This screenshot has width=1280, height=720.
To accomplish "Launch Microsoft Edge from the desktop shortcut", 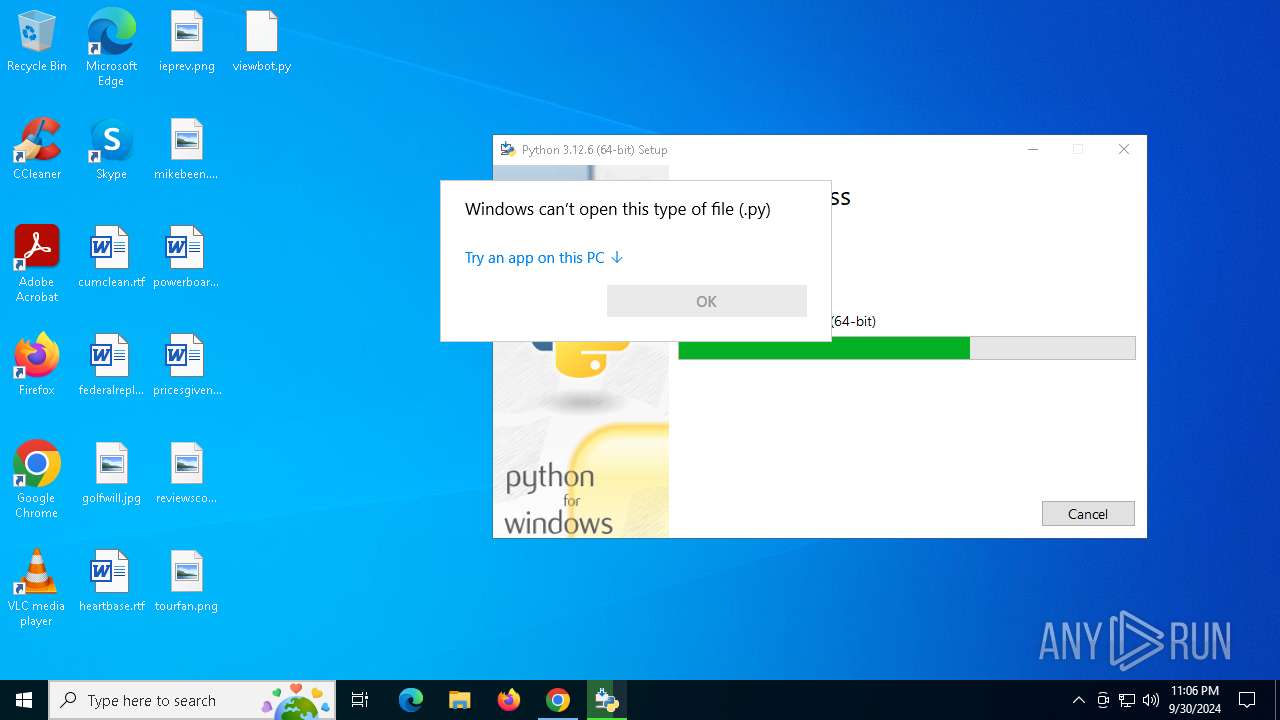I will click(x=111, y=47).
